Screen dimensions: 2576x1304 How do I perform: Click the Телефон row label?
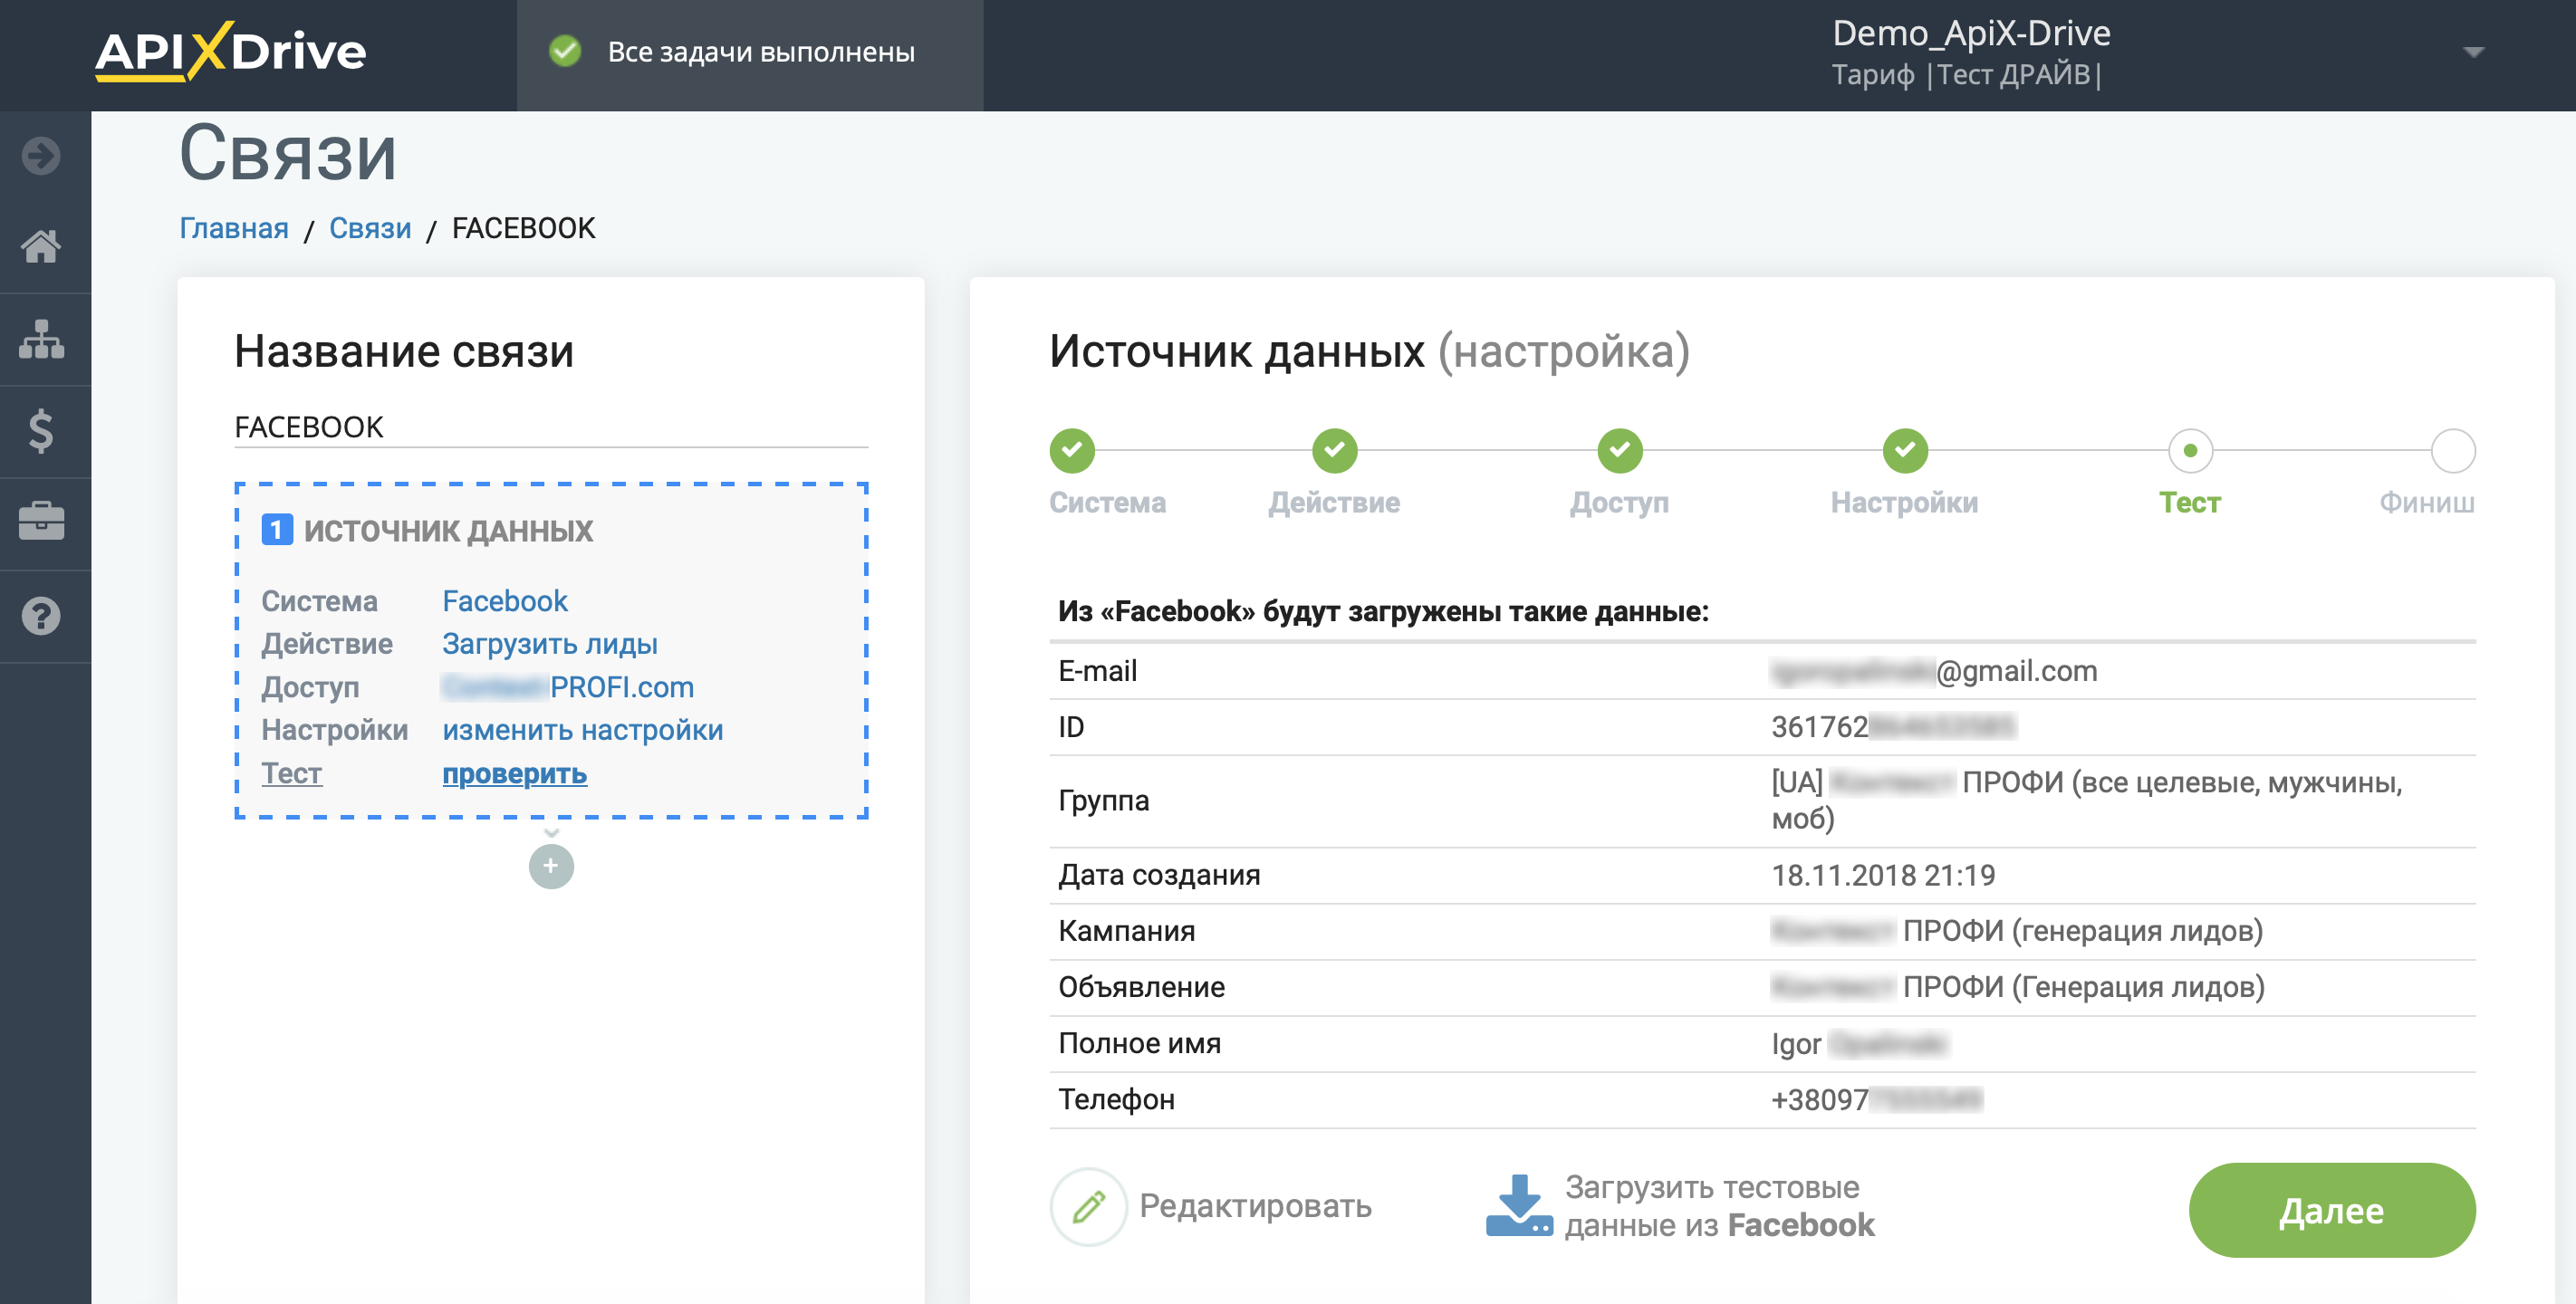tap(1116, 1099)
